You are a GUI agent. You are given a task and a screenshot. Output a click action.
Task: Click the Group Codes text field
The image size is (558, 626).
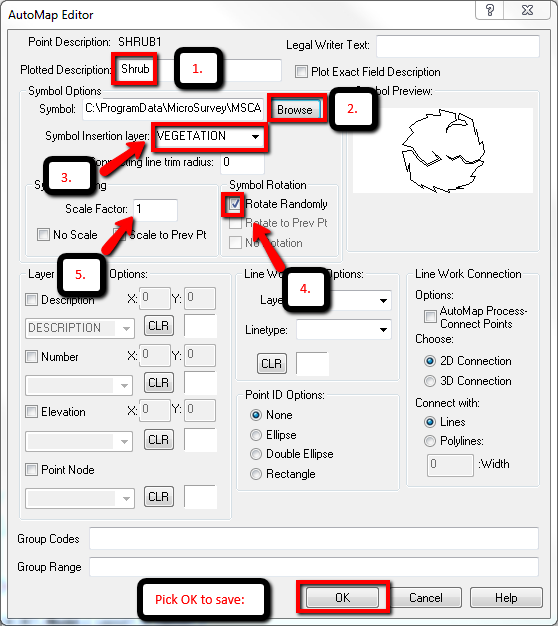coord(314,538)
